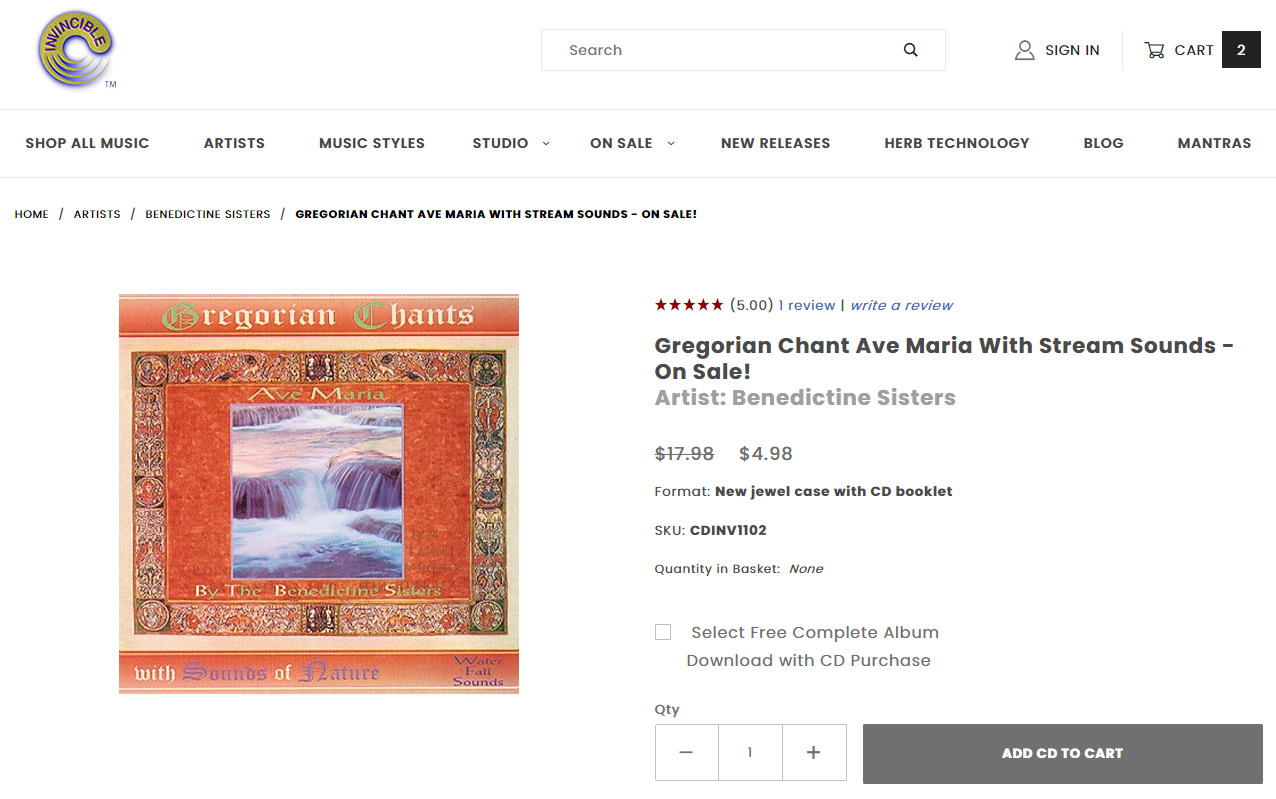This screenshot has height=799, width=1276.
Task: Increase quantity with the plus icon
Action: tap(814, 752)
